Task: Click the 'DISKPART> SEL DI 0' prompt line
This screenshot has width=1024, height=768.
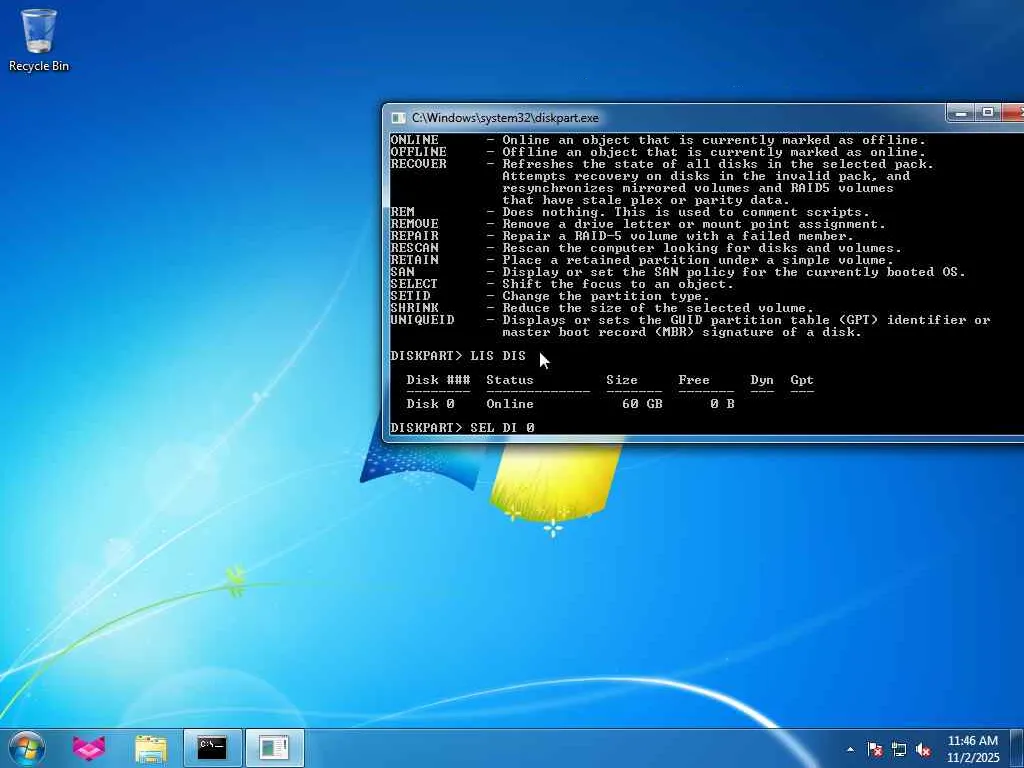Action: (x=462, y=428)
